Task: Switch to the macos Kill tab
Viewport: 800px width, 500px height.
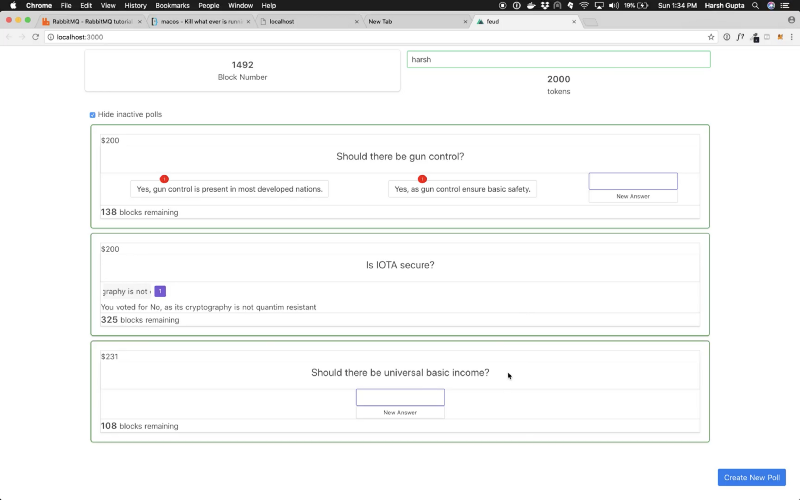Action: point(202,21)
